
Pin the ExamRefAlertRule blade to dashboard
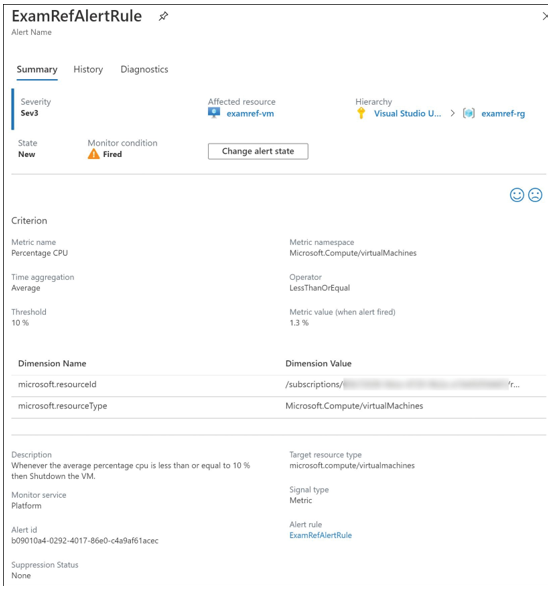[163, 16]
